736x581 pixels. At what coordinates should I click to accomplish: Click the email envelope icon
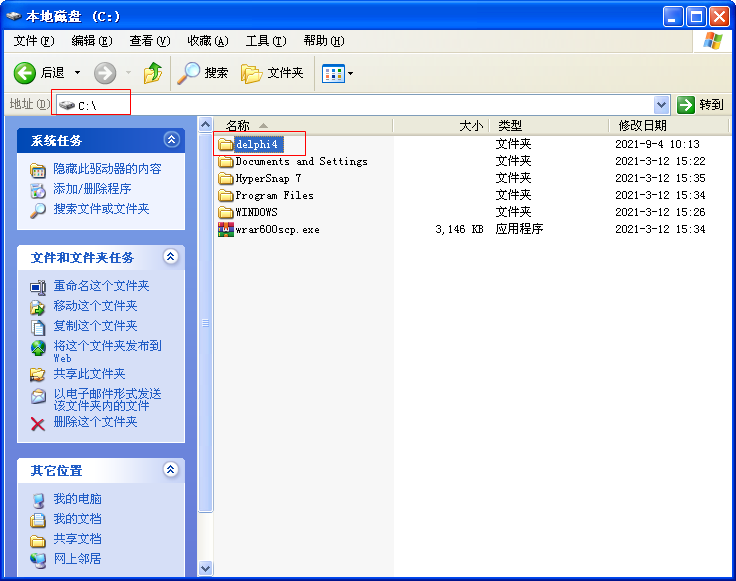click(38, 397)
